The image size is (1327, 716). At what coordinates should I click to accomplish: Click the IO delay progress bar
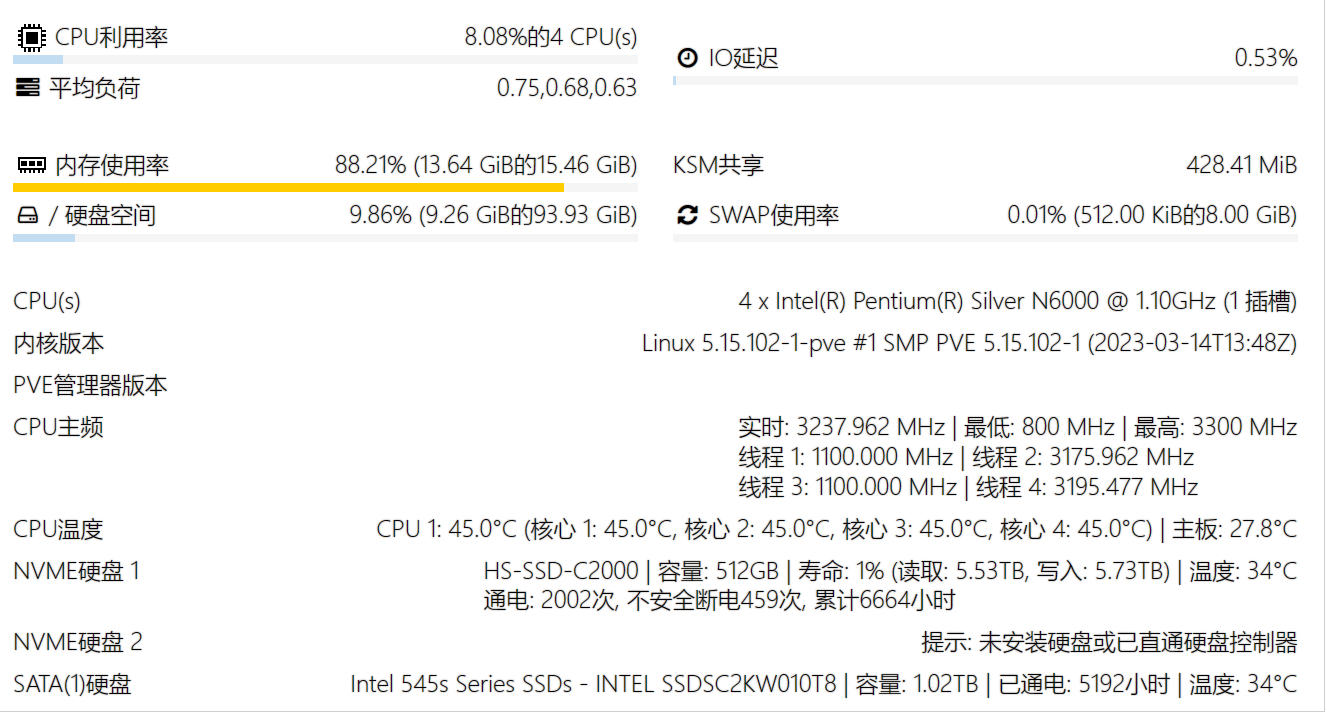pos(985,80)
